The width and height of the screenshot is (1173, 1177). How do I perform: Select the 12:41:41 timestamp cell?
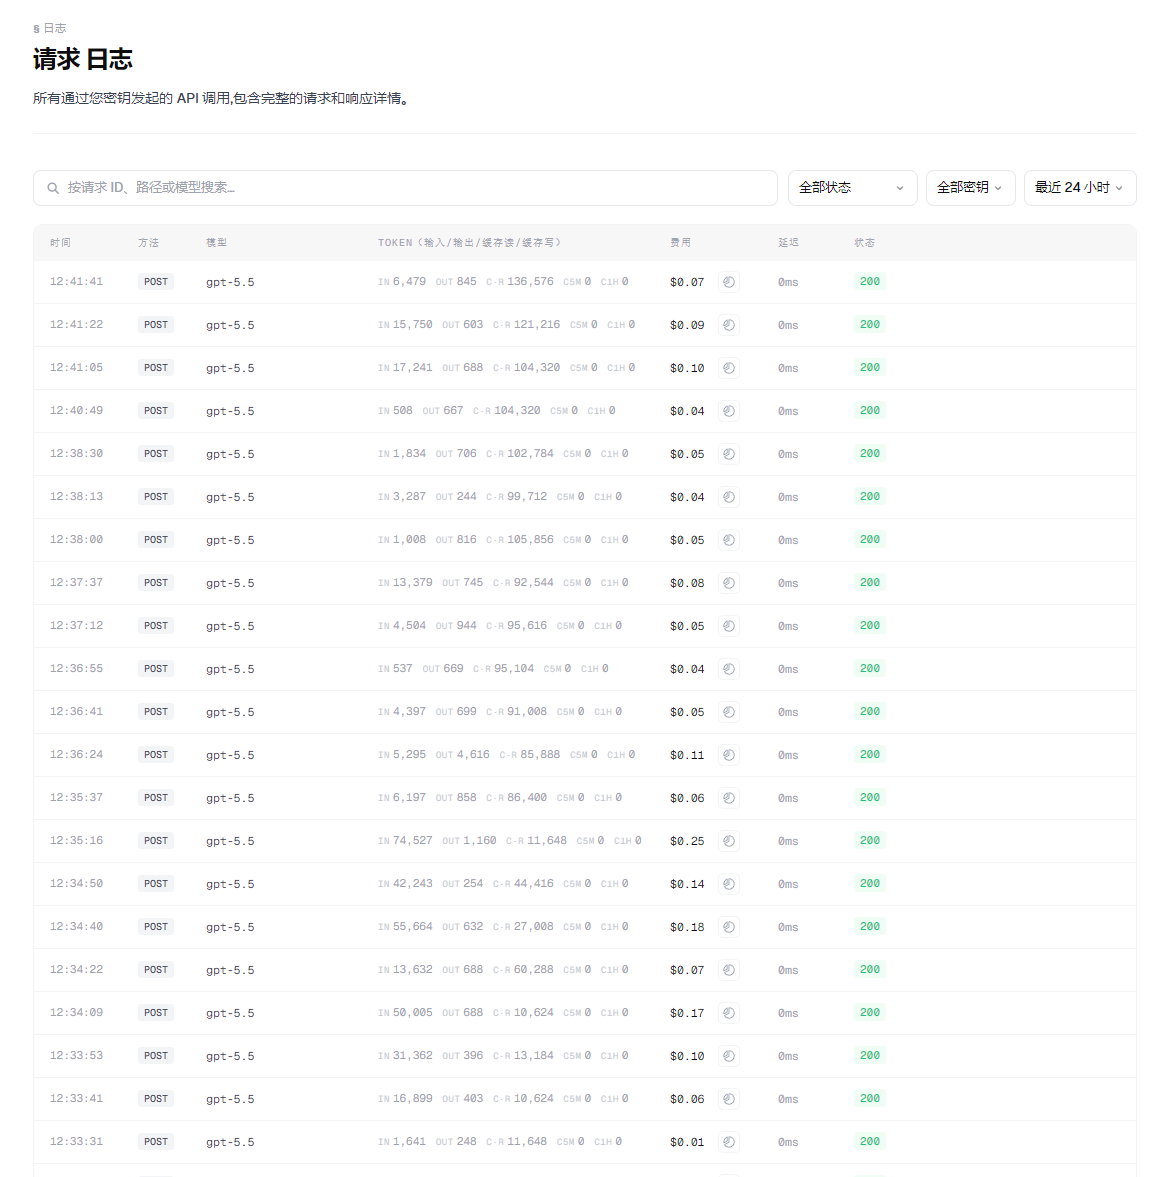77,281
